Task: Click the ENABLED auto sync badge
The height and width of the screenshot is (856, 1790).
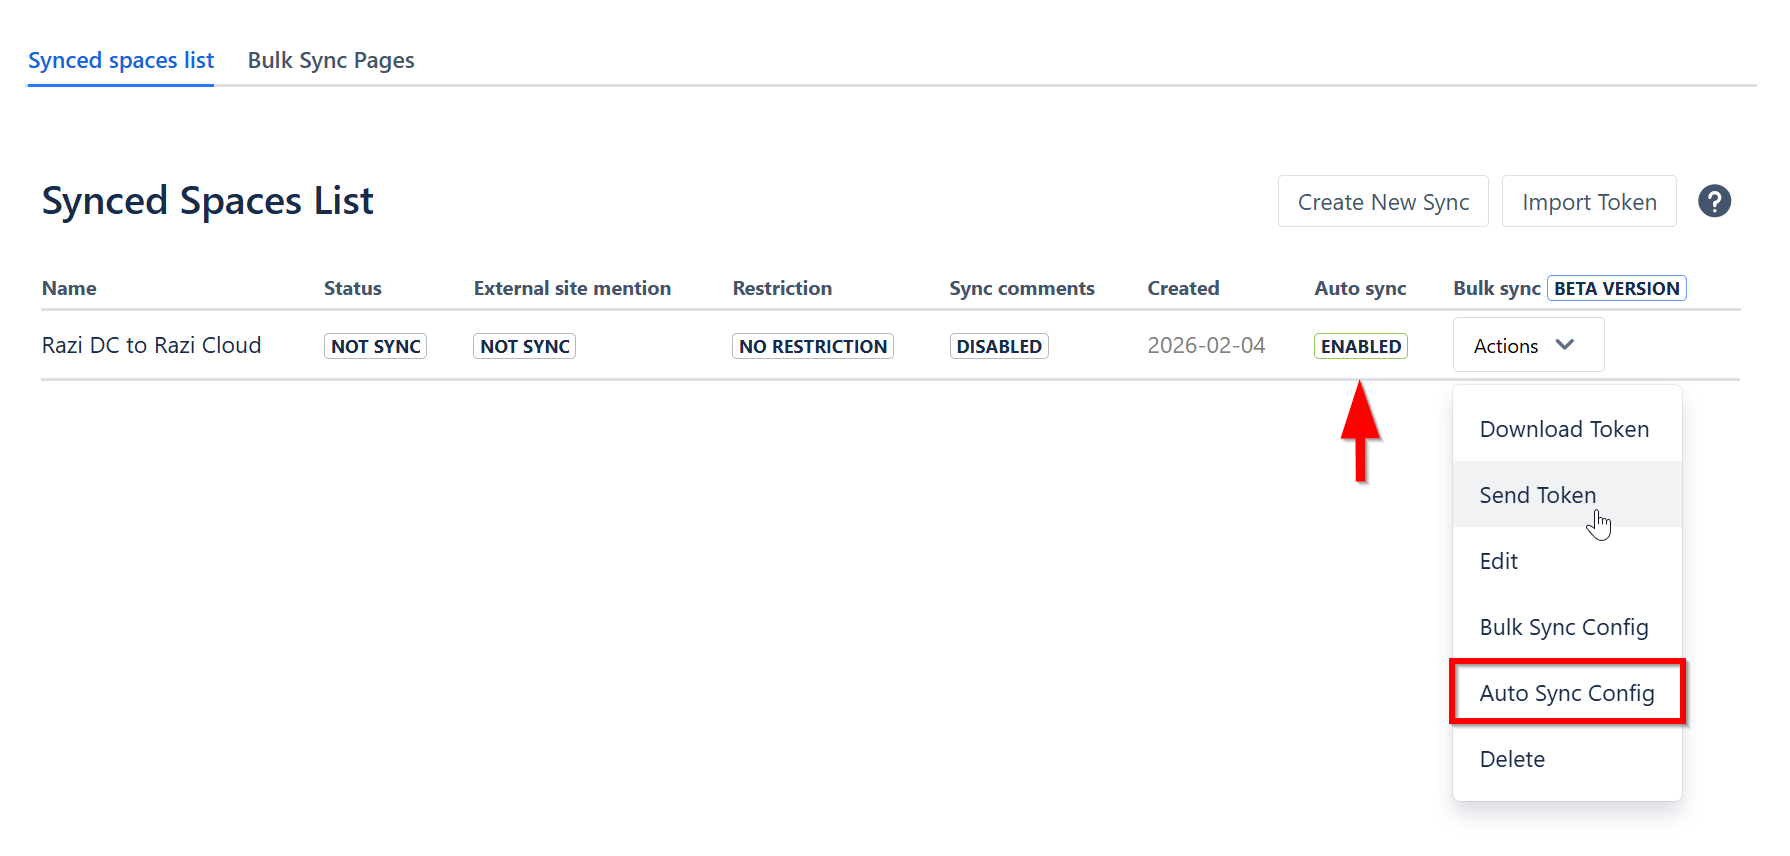Action: click(x=1360, y=346)
